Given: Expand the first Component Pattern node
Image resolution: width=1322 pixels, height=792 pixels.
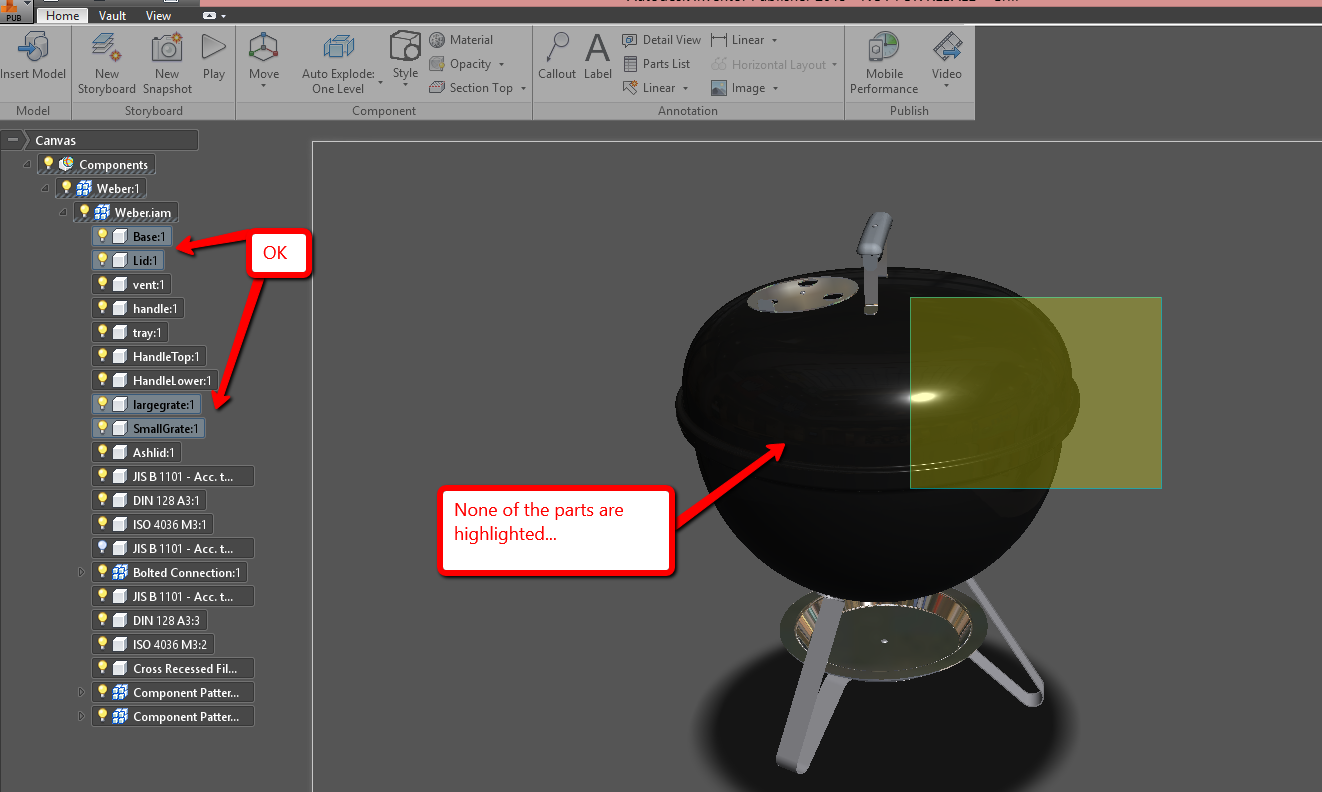Looking at the screenshot, I should pyautogui.click(x=82, y=692).
